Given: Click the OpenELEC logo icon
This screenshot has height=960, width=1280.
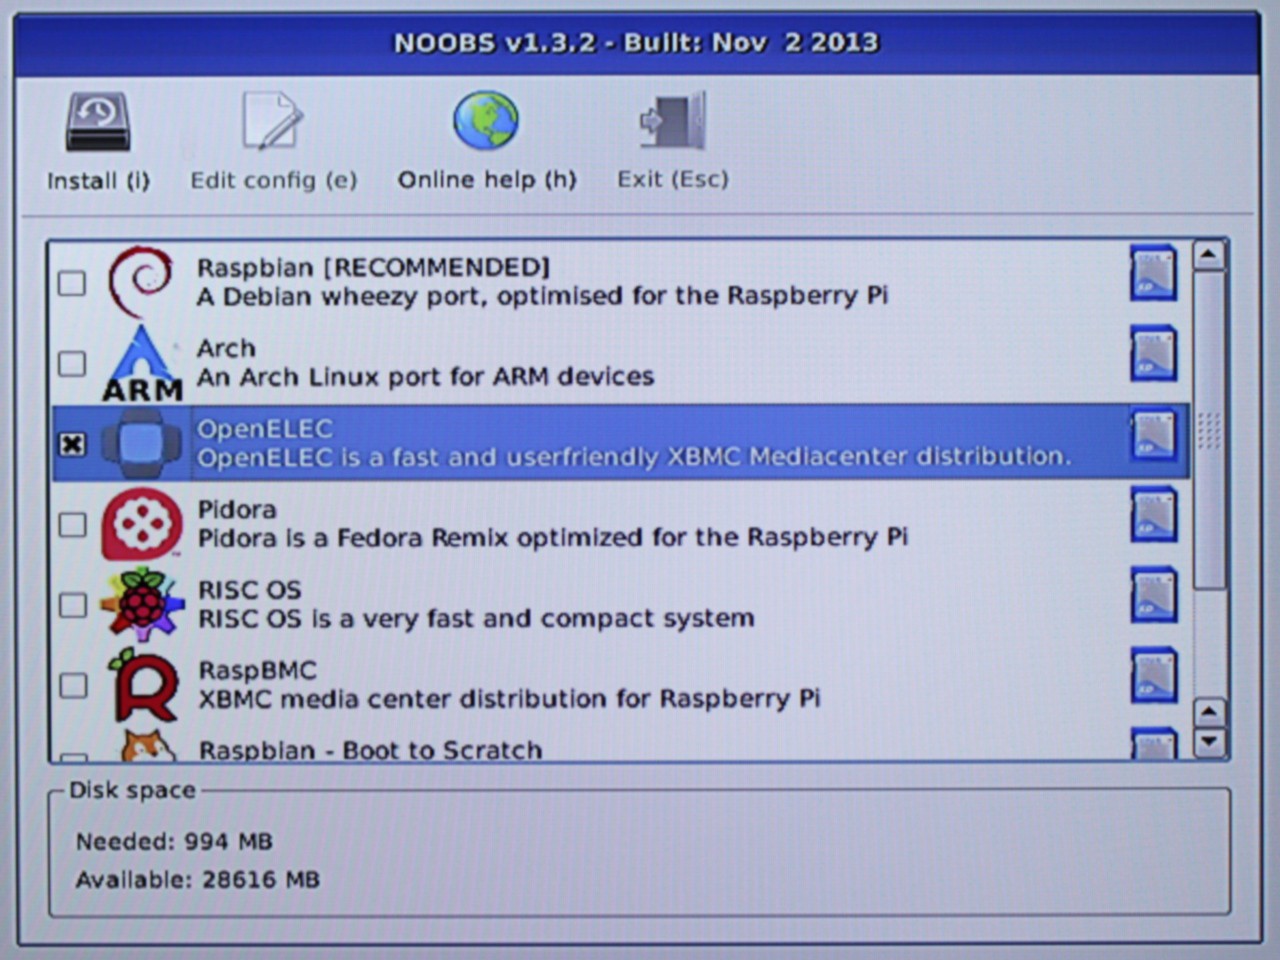Looking at the screenshot, I should tap(142, 443).
